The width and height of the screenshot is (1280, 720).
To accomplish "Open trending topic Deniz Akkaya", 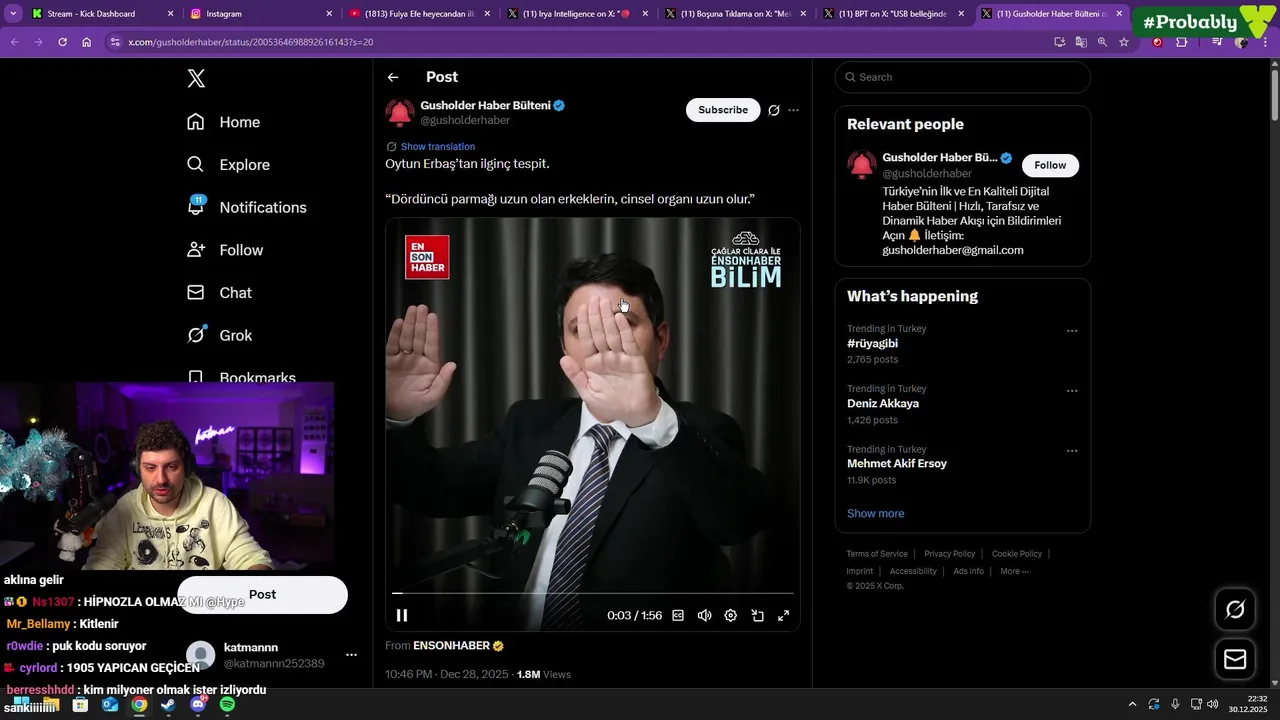I will pos(883,403).
